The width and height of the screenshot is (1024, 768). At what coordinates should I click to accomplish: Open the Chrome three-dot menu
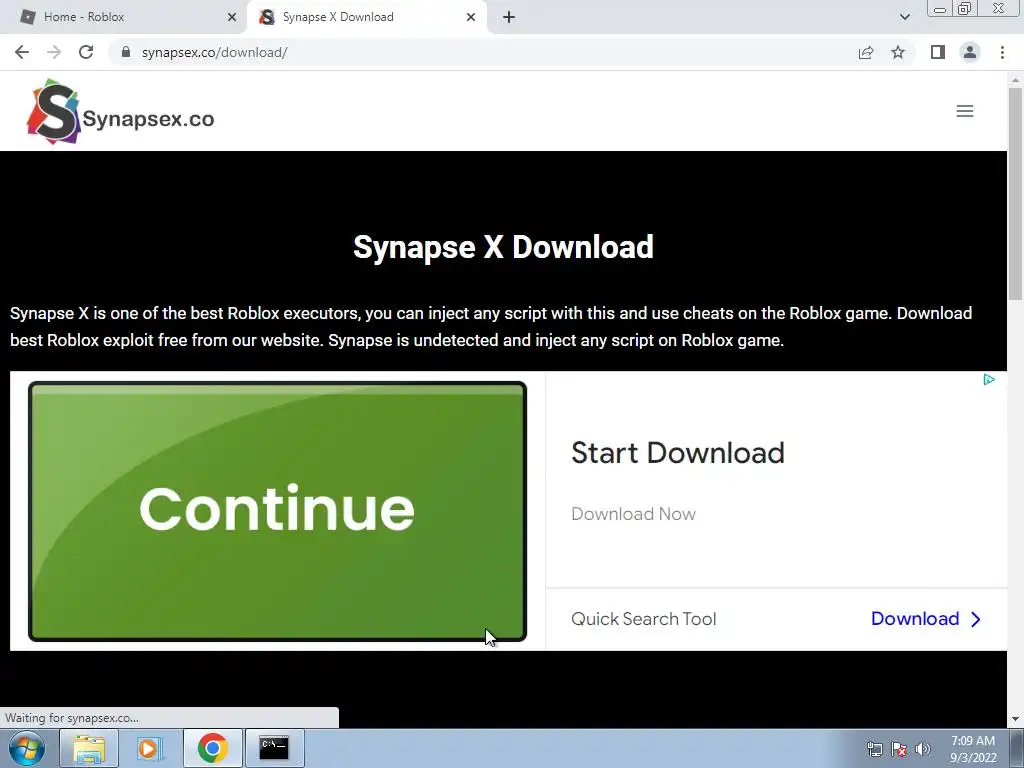pyautogui.click(x=1002, y=52)
